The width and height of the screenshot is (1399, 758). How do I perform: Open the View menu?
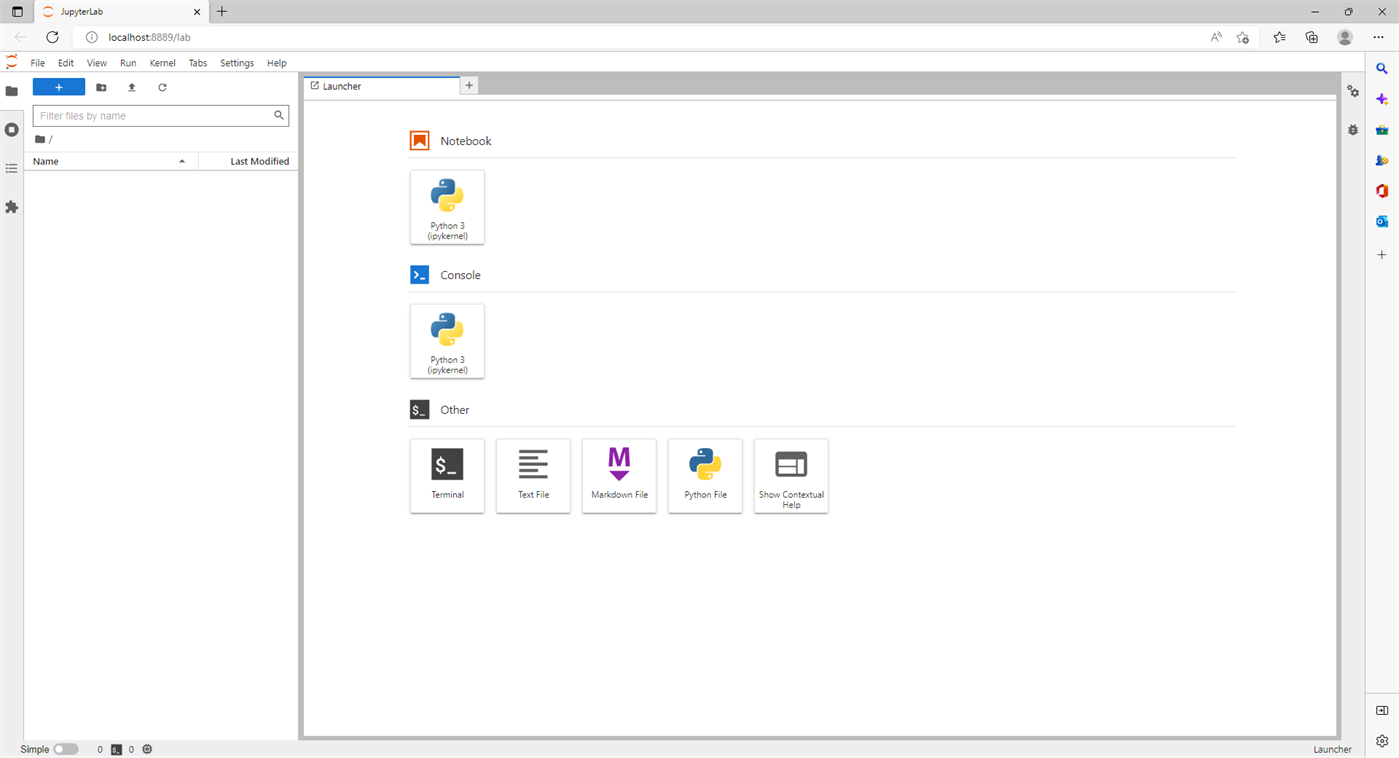point(97,63)
